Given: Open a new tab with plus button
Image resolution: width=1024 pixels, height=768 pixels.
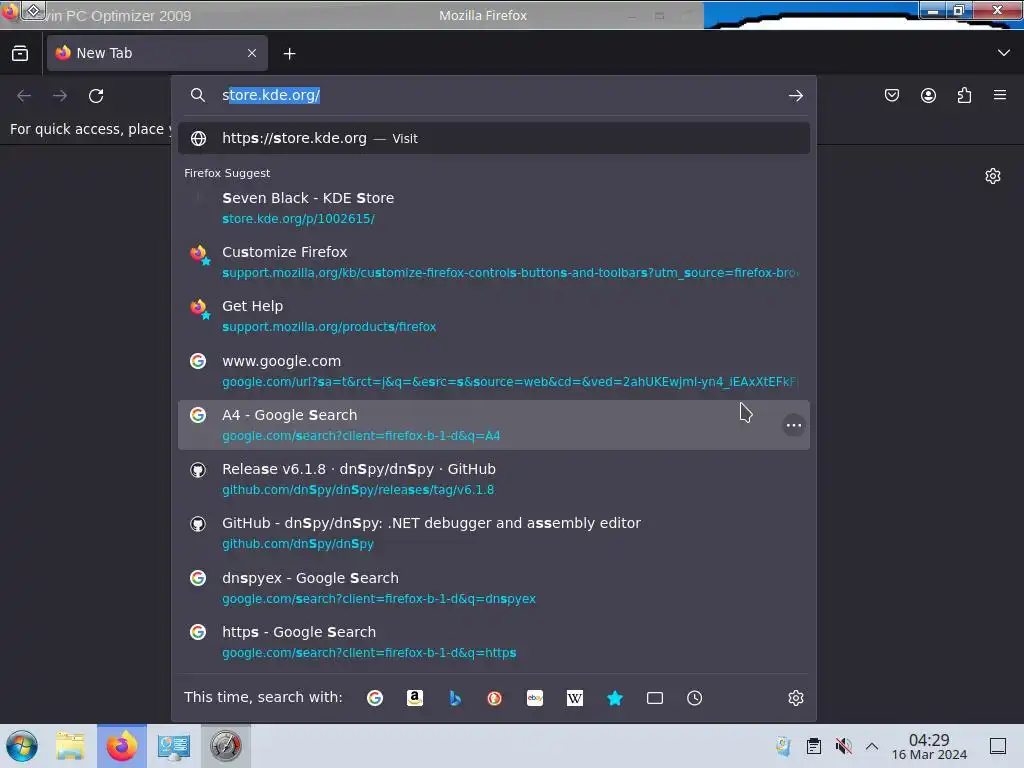Looking at the screenshot, I should tap(289, 54).
